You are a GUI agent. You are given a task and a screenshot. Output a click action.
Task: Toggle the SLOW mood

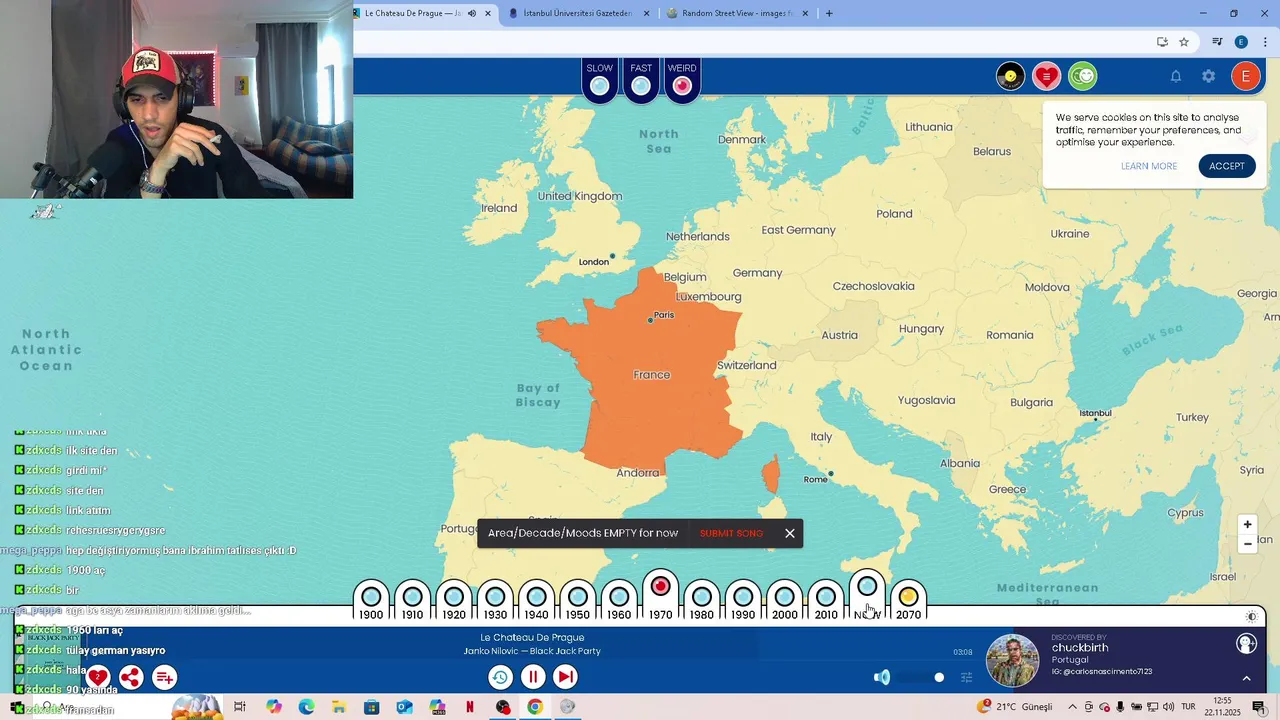[x=599, y=80]
